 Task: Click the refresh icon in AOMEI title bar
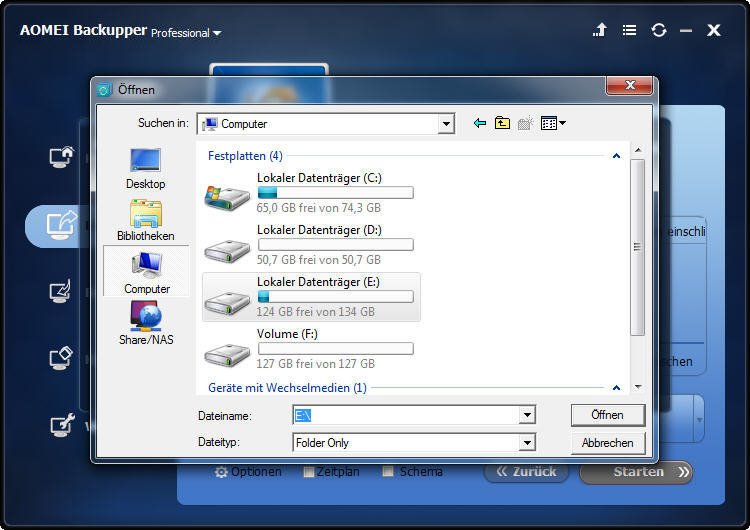coord(659,31)
